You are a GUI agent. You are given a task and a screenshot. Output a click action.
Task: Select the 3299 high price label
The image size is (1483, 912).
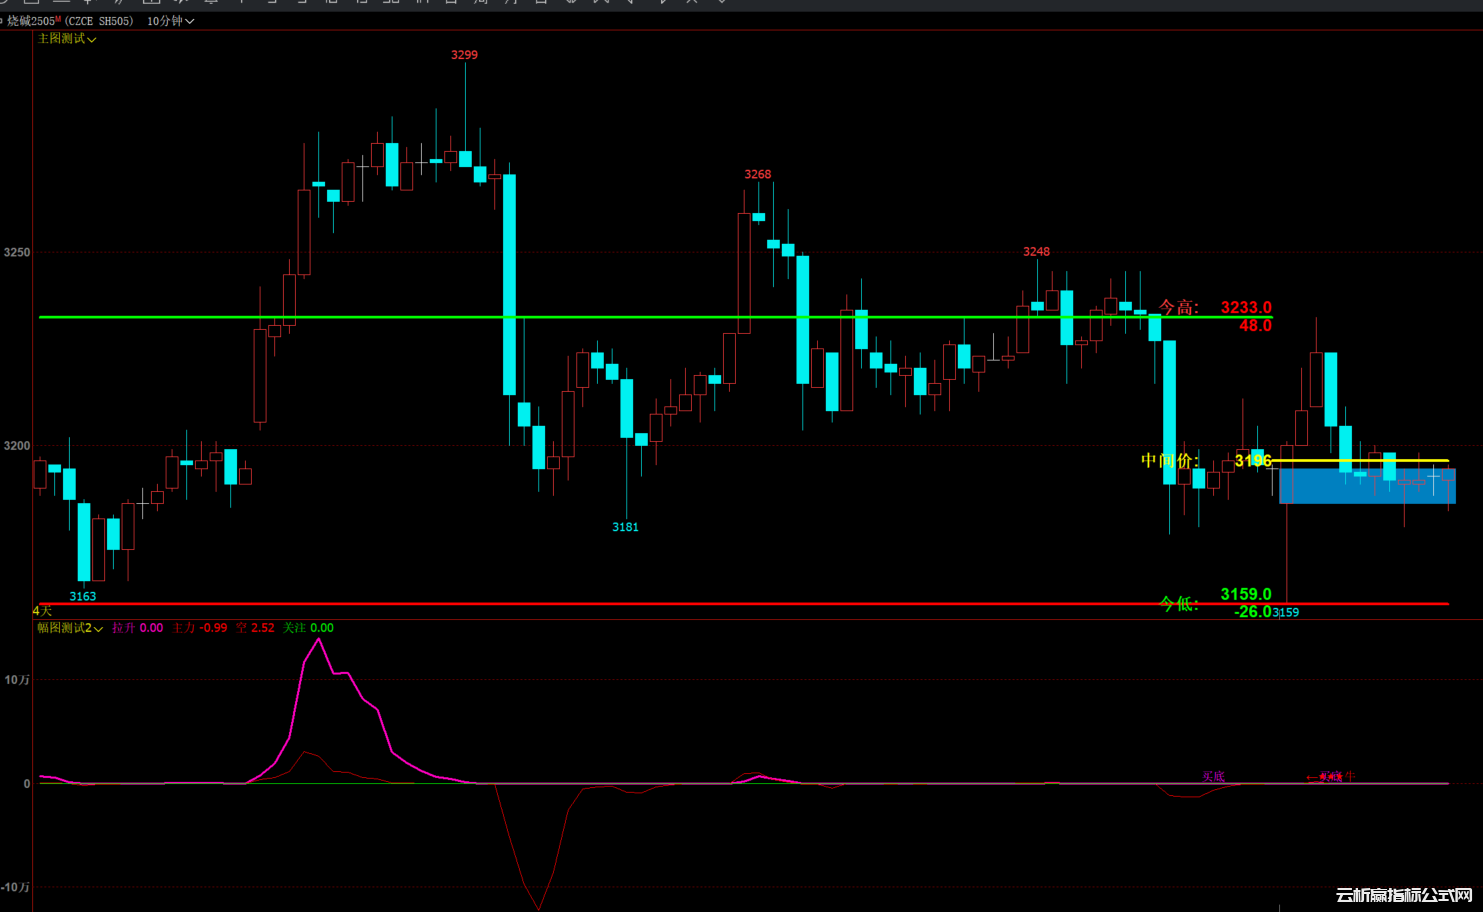[464, 55]
